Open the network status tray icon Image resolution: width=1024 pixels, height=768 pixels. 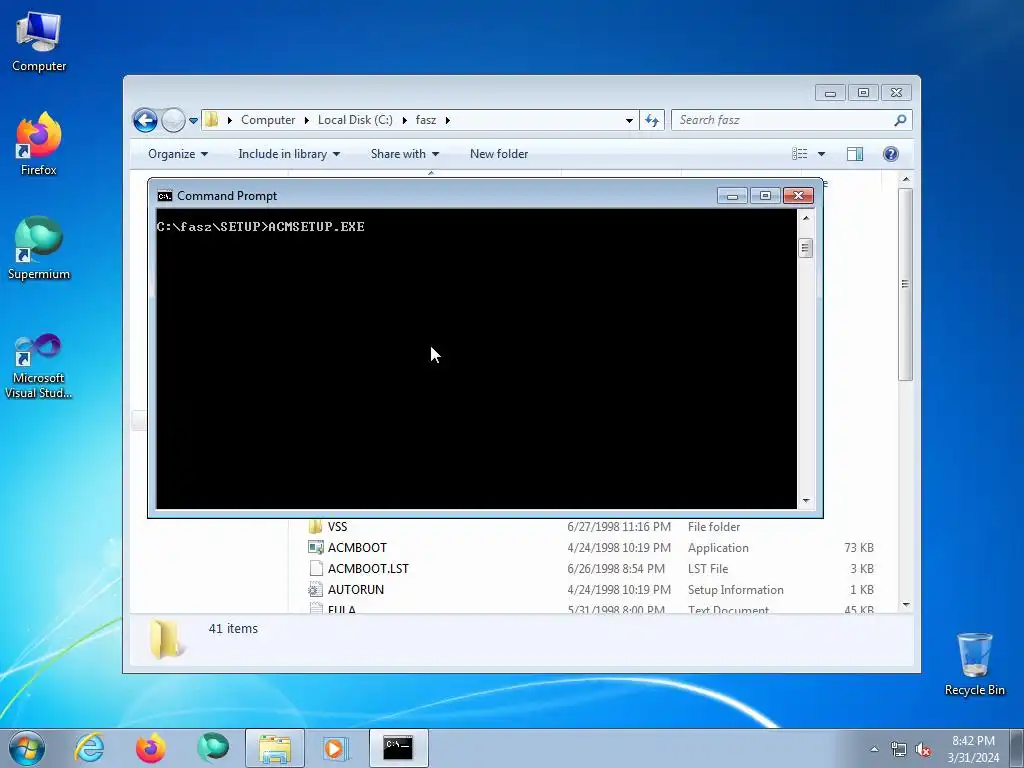coord(899,749)
